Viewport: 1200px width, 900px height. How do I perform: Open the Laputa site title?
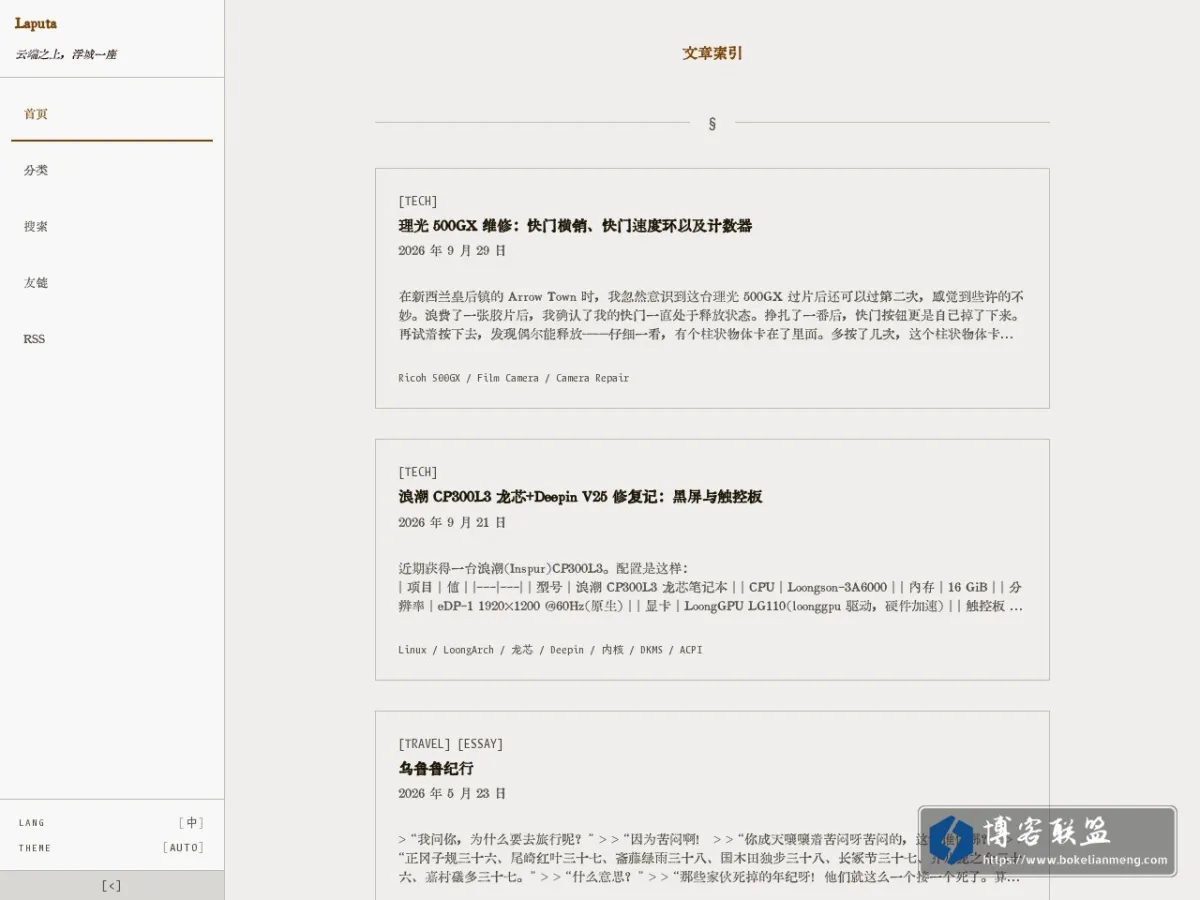(x=36, y=23)
